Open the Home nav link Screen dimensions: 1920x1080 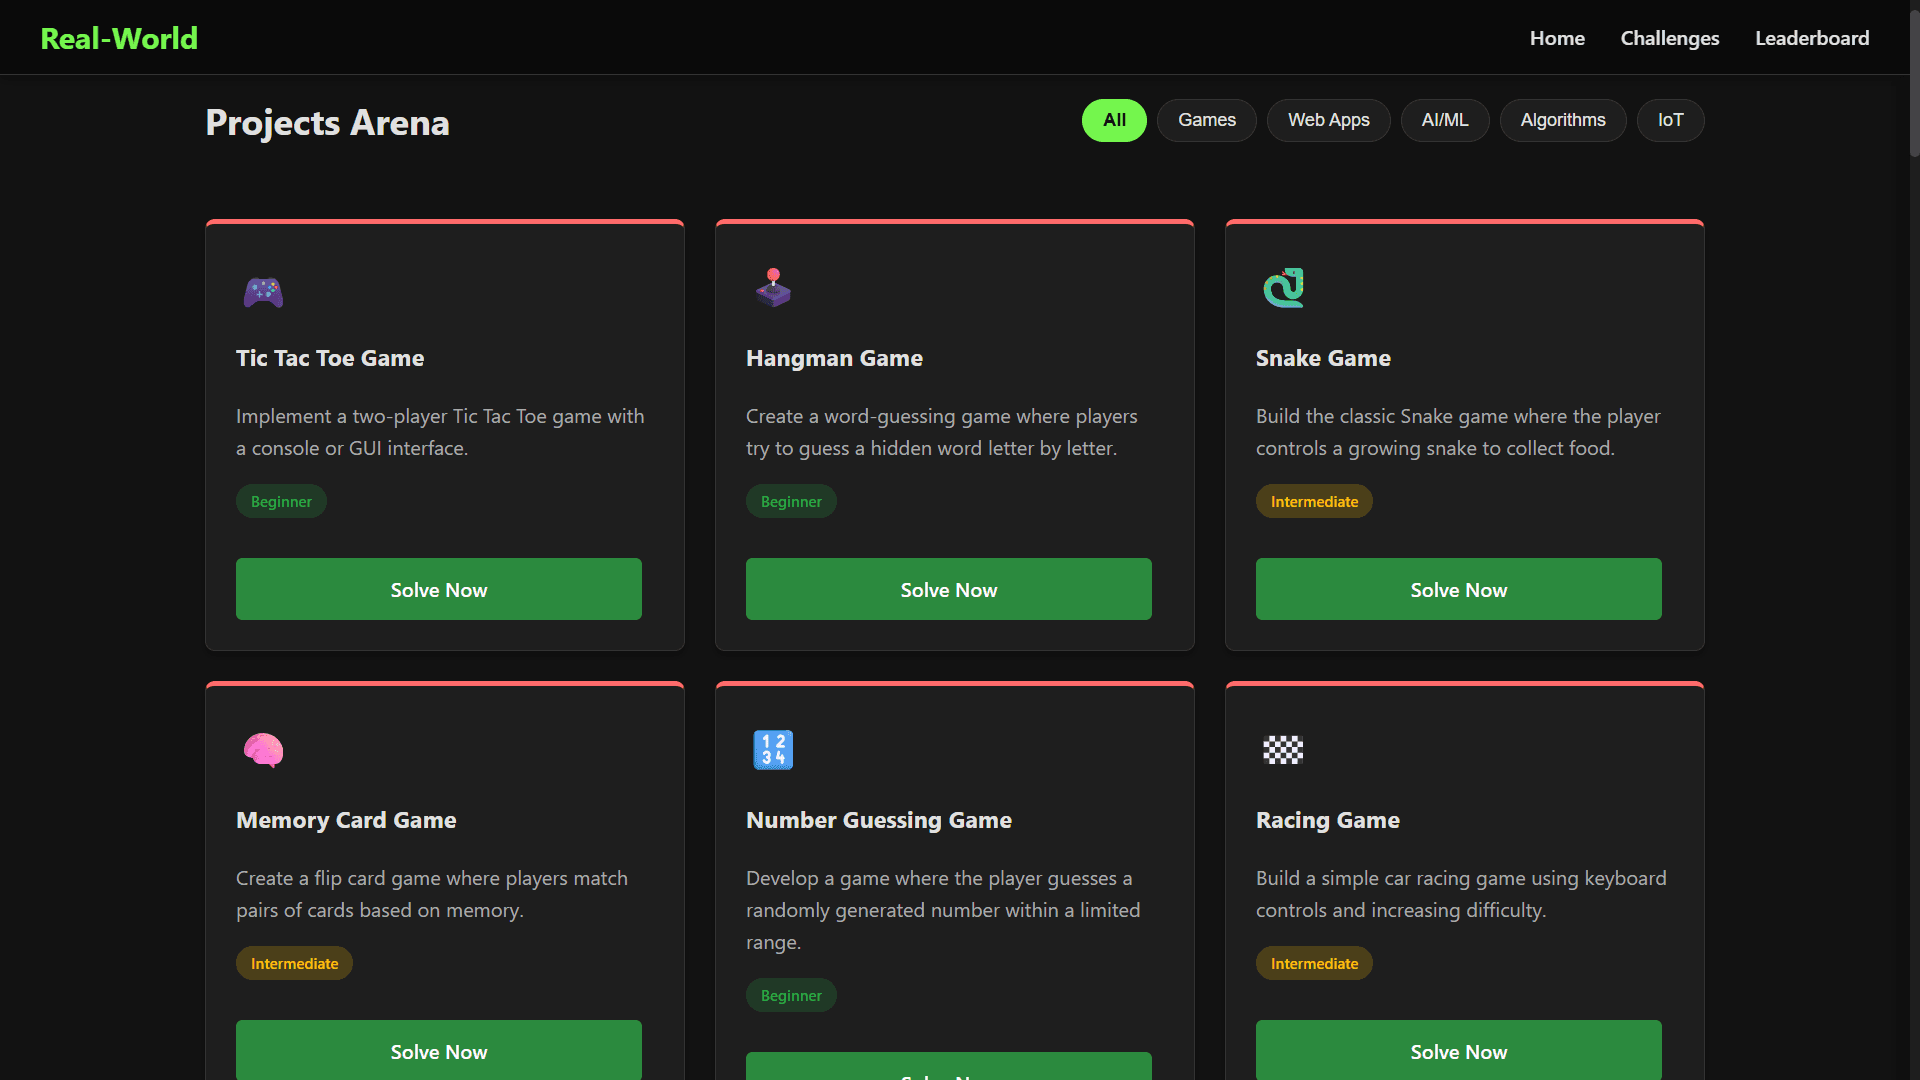(x=1556, y=38)
